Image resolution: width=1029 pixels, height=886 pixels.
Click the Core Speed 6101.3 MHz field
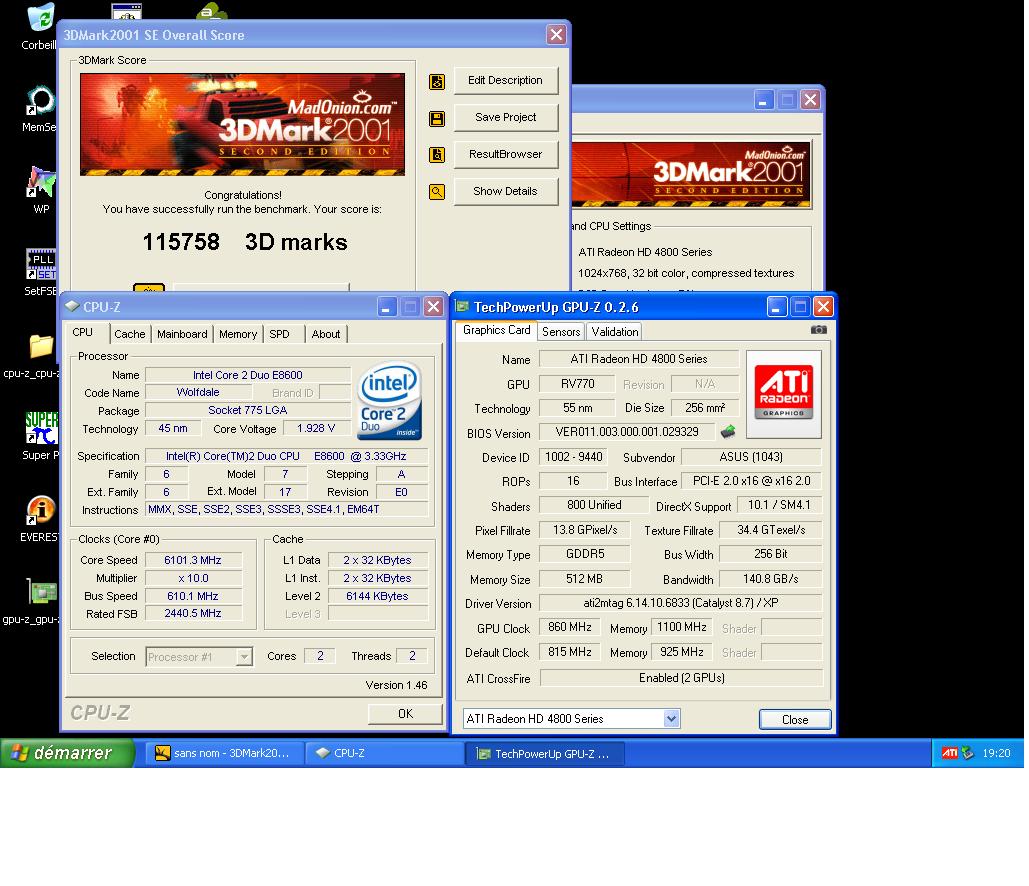pos(193,560)
